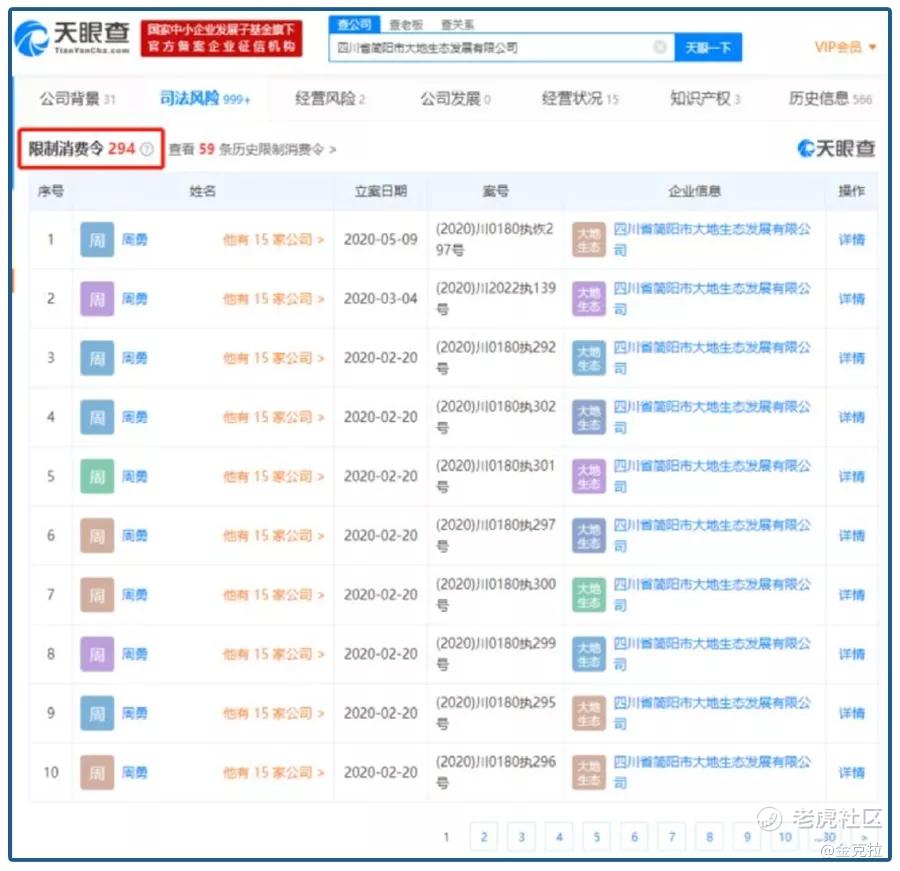Click the 大地生态 company logo in row 10
The width and height of the screenshot is (900, 871).
click(589, 772)
